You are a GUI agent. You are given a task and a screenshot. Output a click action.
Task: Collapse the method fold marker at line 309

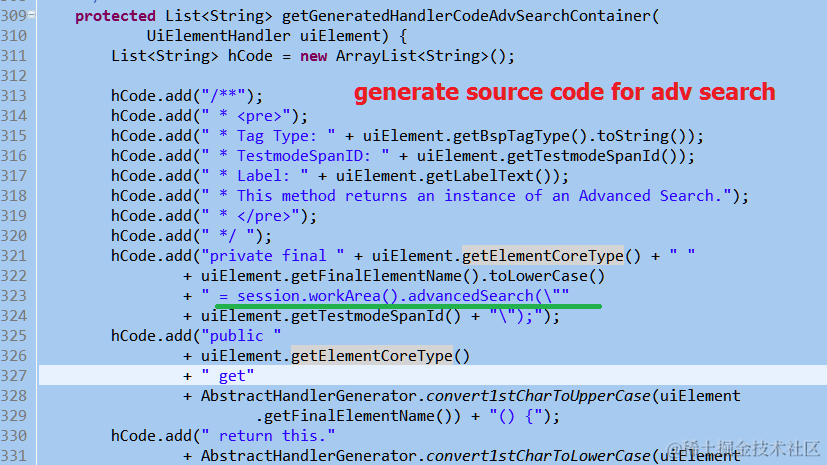32,15
